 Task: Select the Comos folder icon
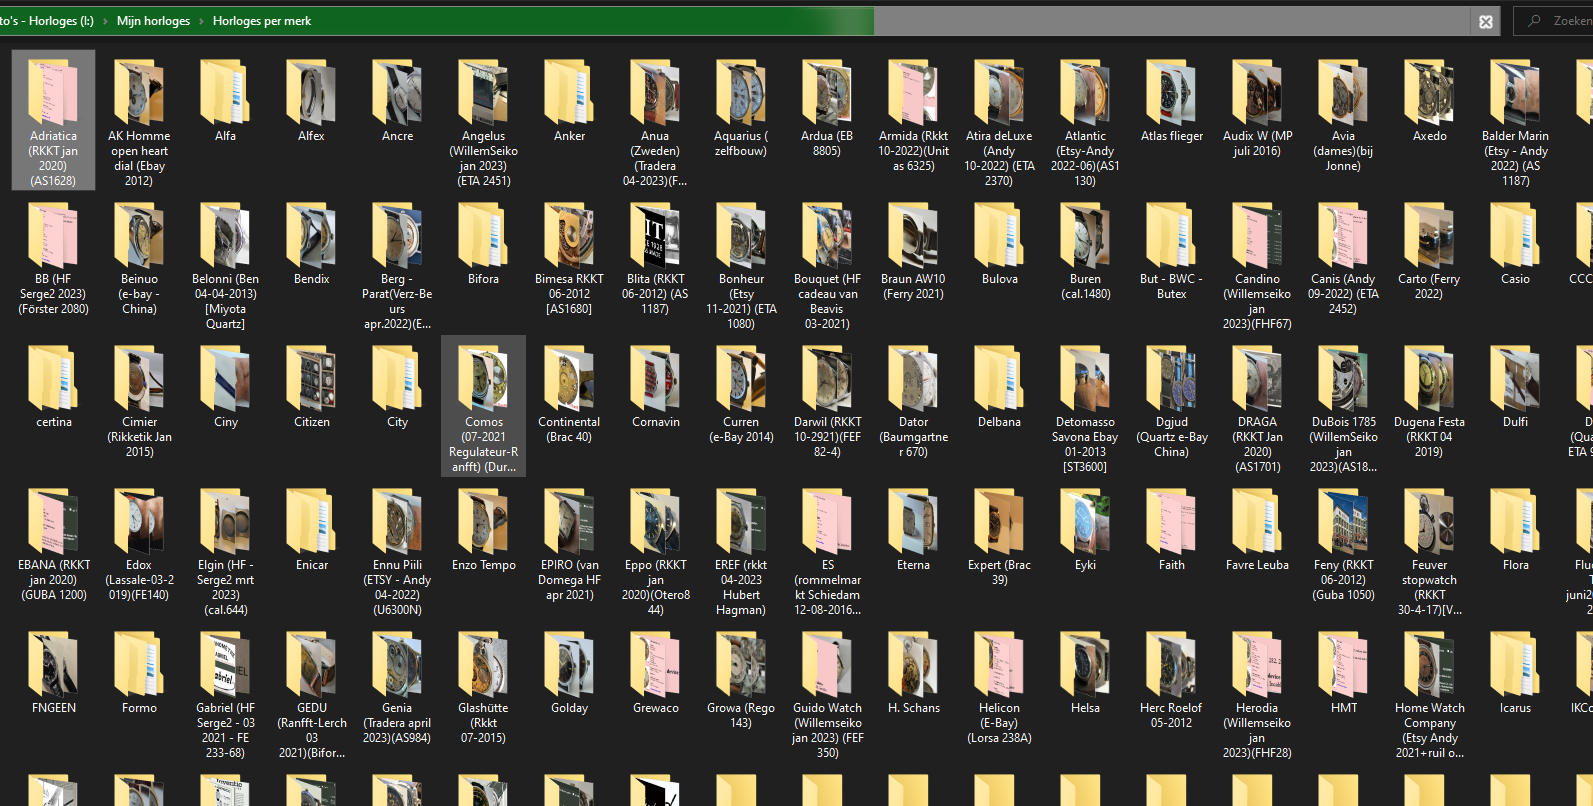pos(483,378)
